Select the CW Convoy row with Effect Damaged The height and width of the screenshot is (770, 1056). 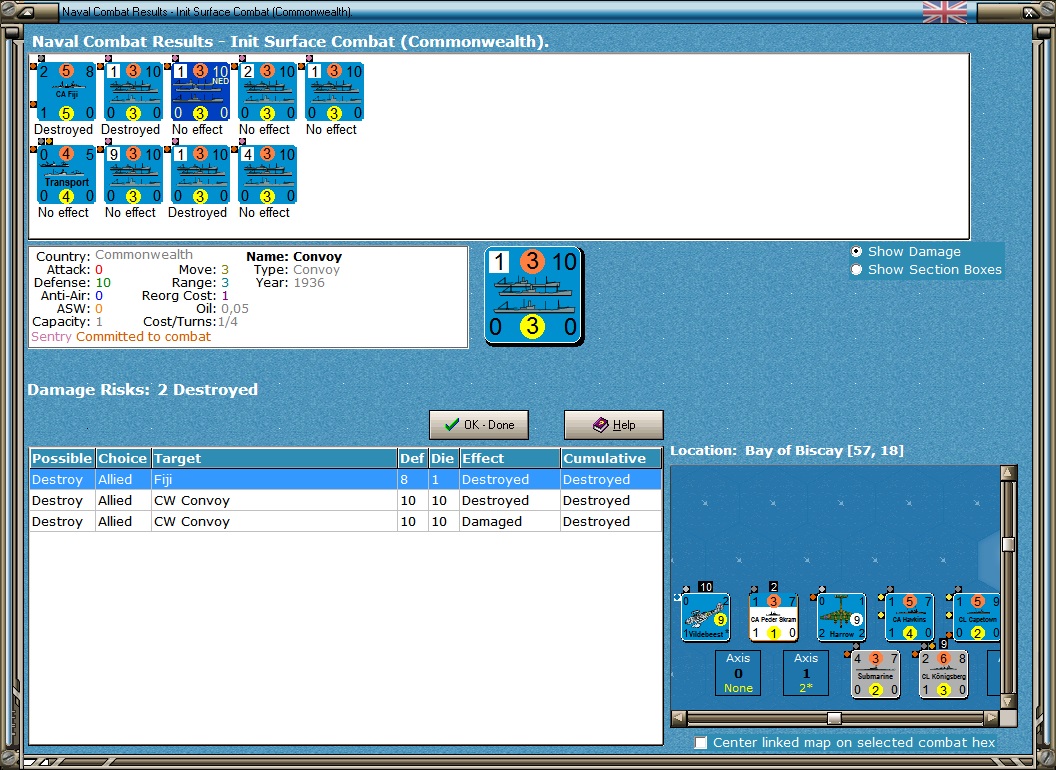click(345, 521)
